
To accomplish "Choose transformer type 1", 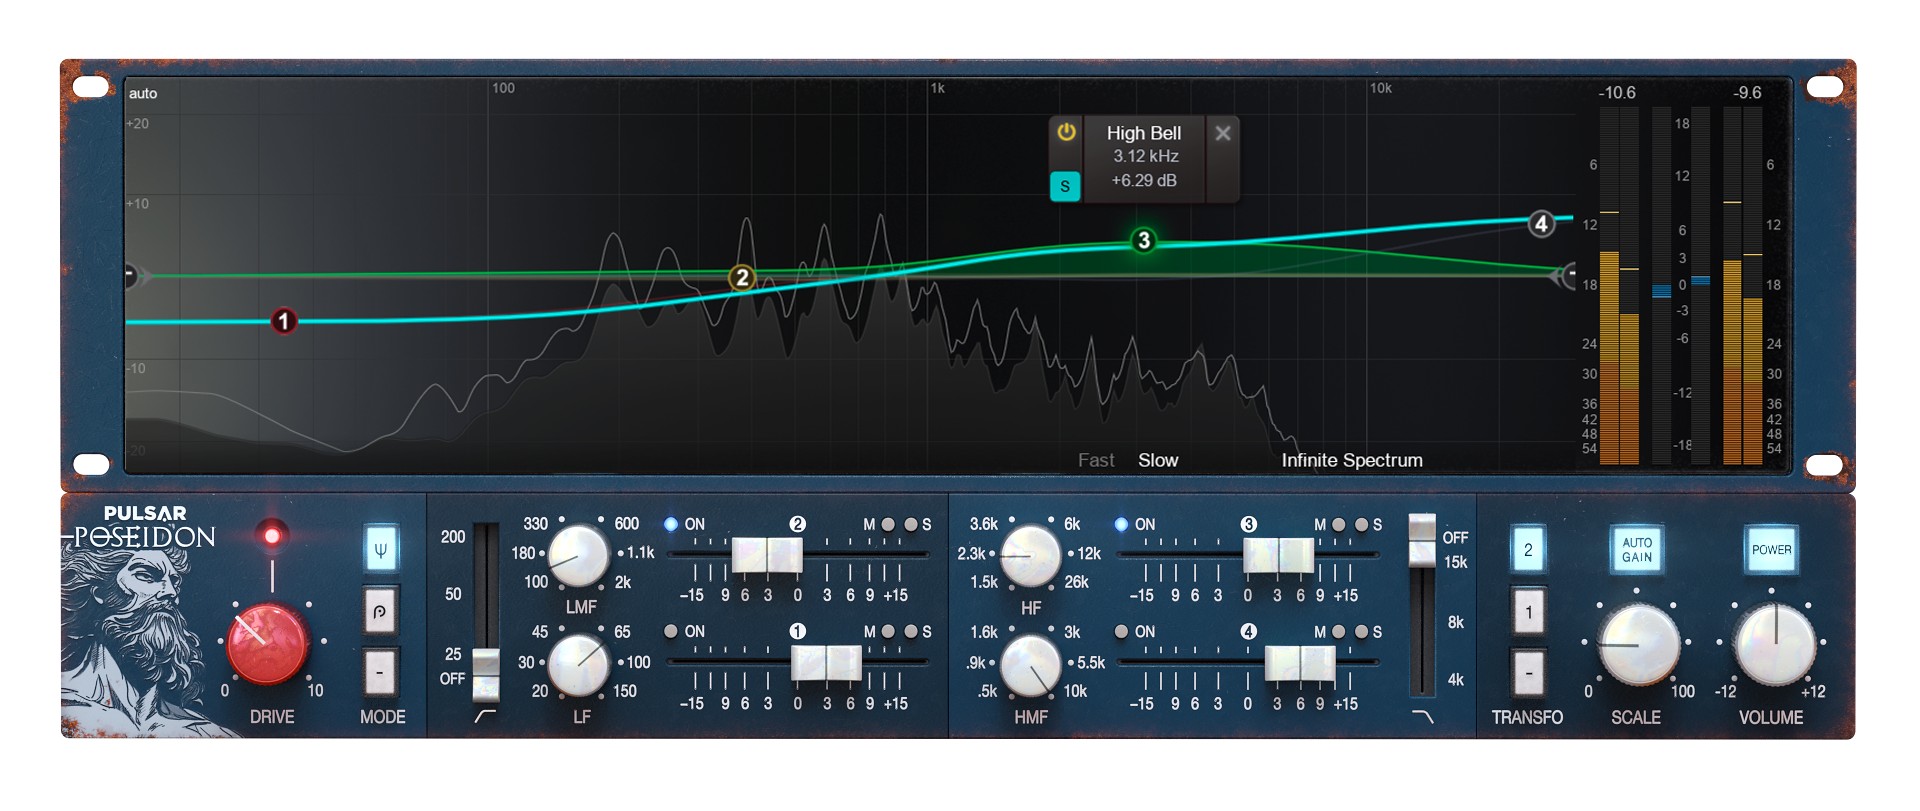I will 1528,611.
